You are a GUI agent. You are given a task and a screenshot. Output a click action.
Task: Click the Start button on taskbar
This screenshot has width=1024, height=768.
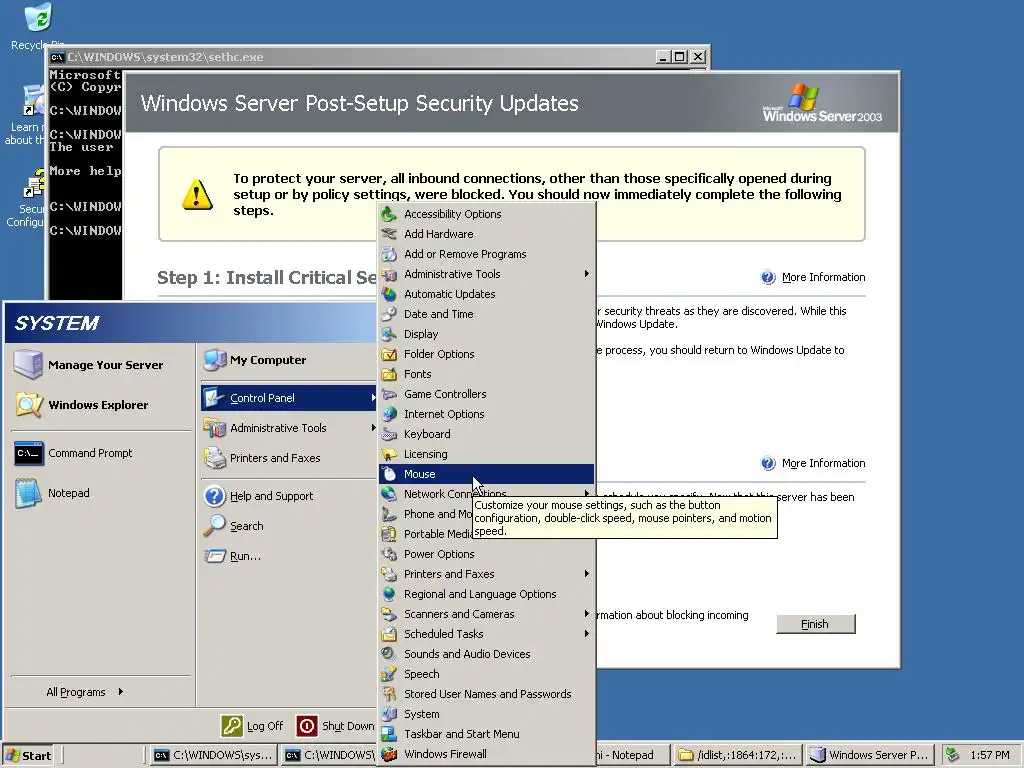coord(28,756)
